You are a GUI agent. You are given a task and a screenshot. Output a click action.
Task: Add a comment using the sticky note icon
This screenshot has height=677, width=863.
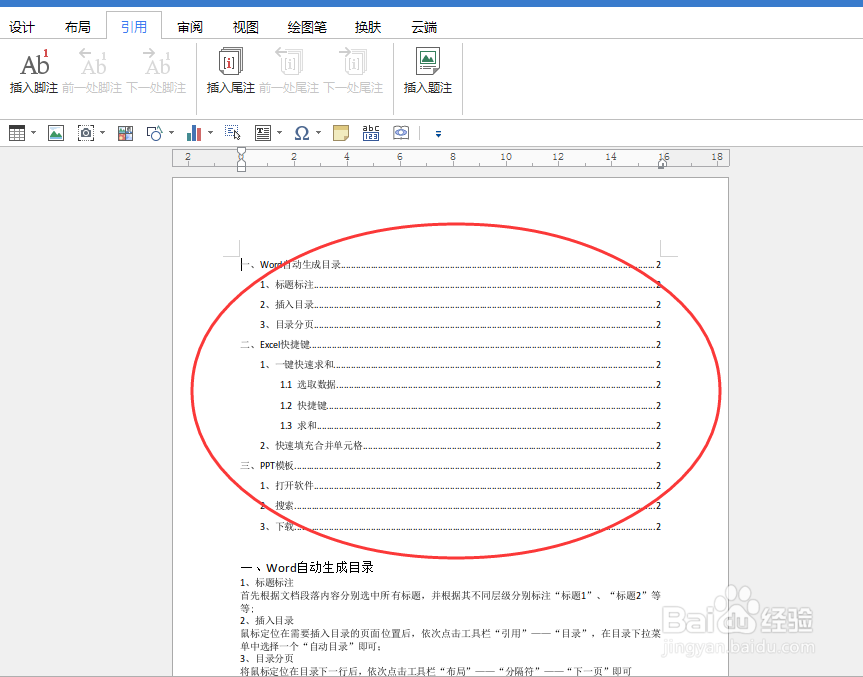(338, 132)
